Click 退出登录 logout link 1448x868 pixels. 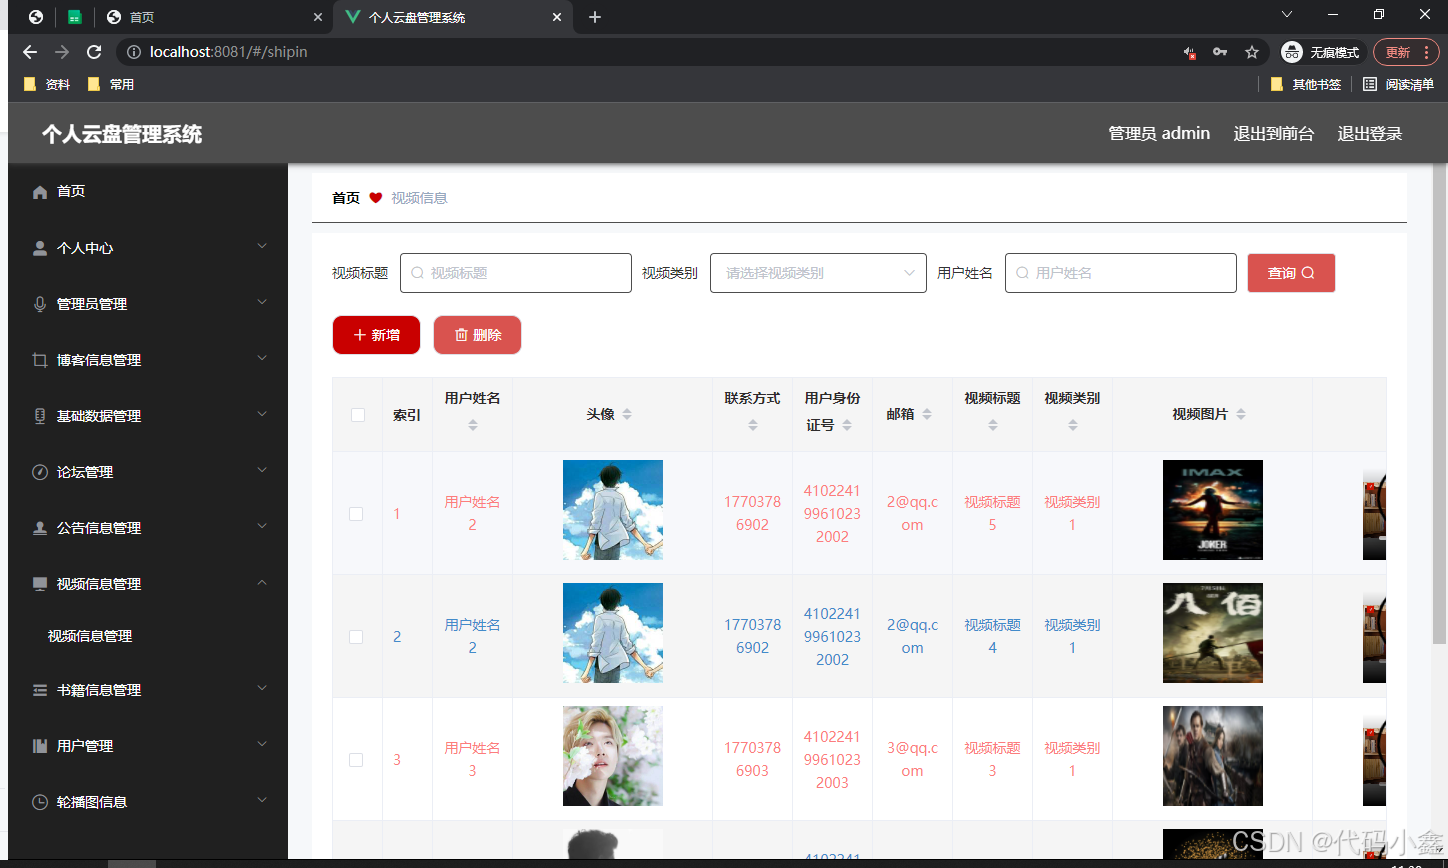click(1370, 134)
